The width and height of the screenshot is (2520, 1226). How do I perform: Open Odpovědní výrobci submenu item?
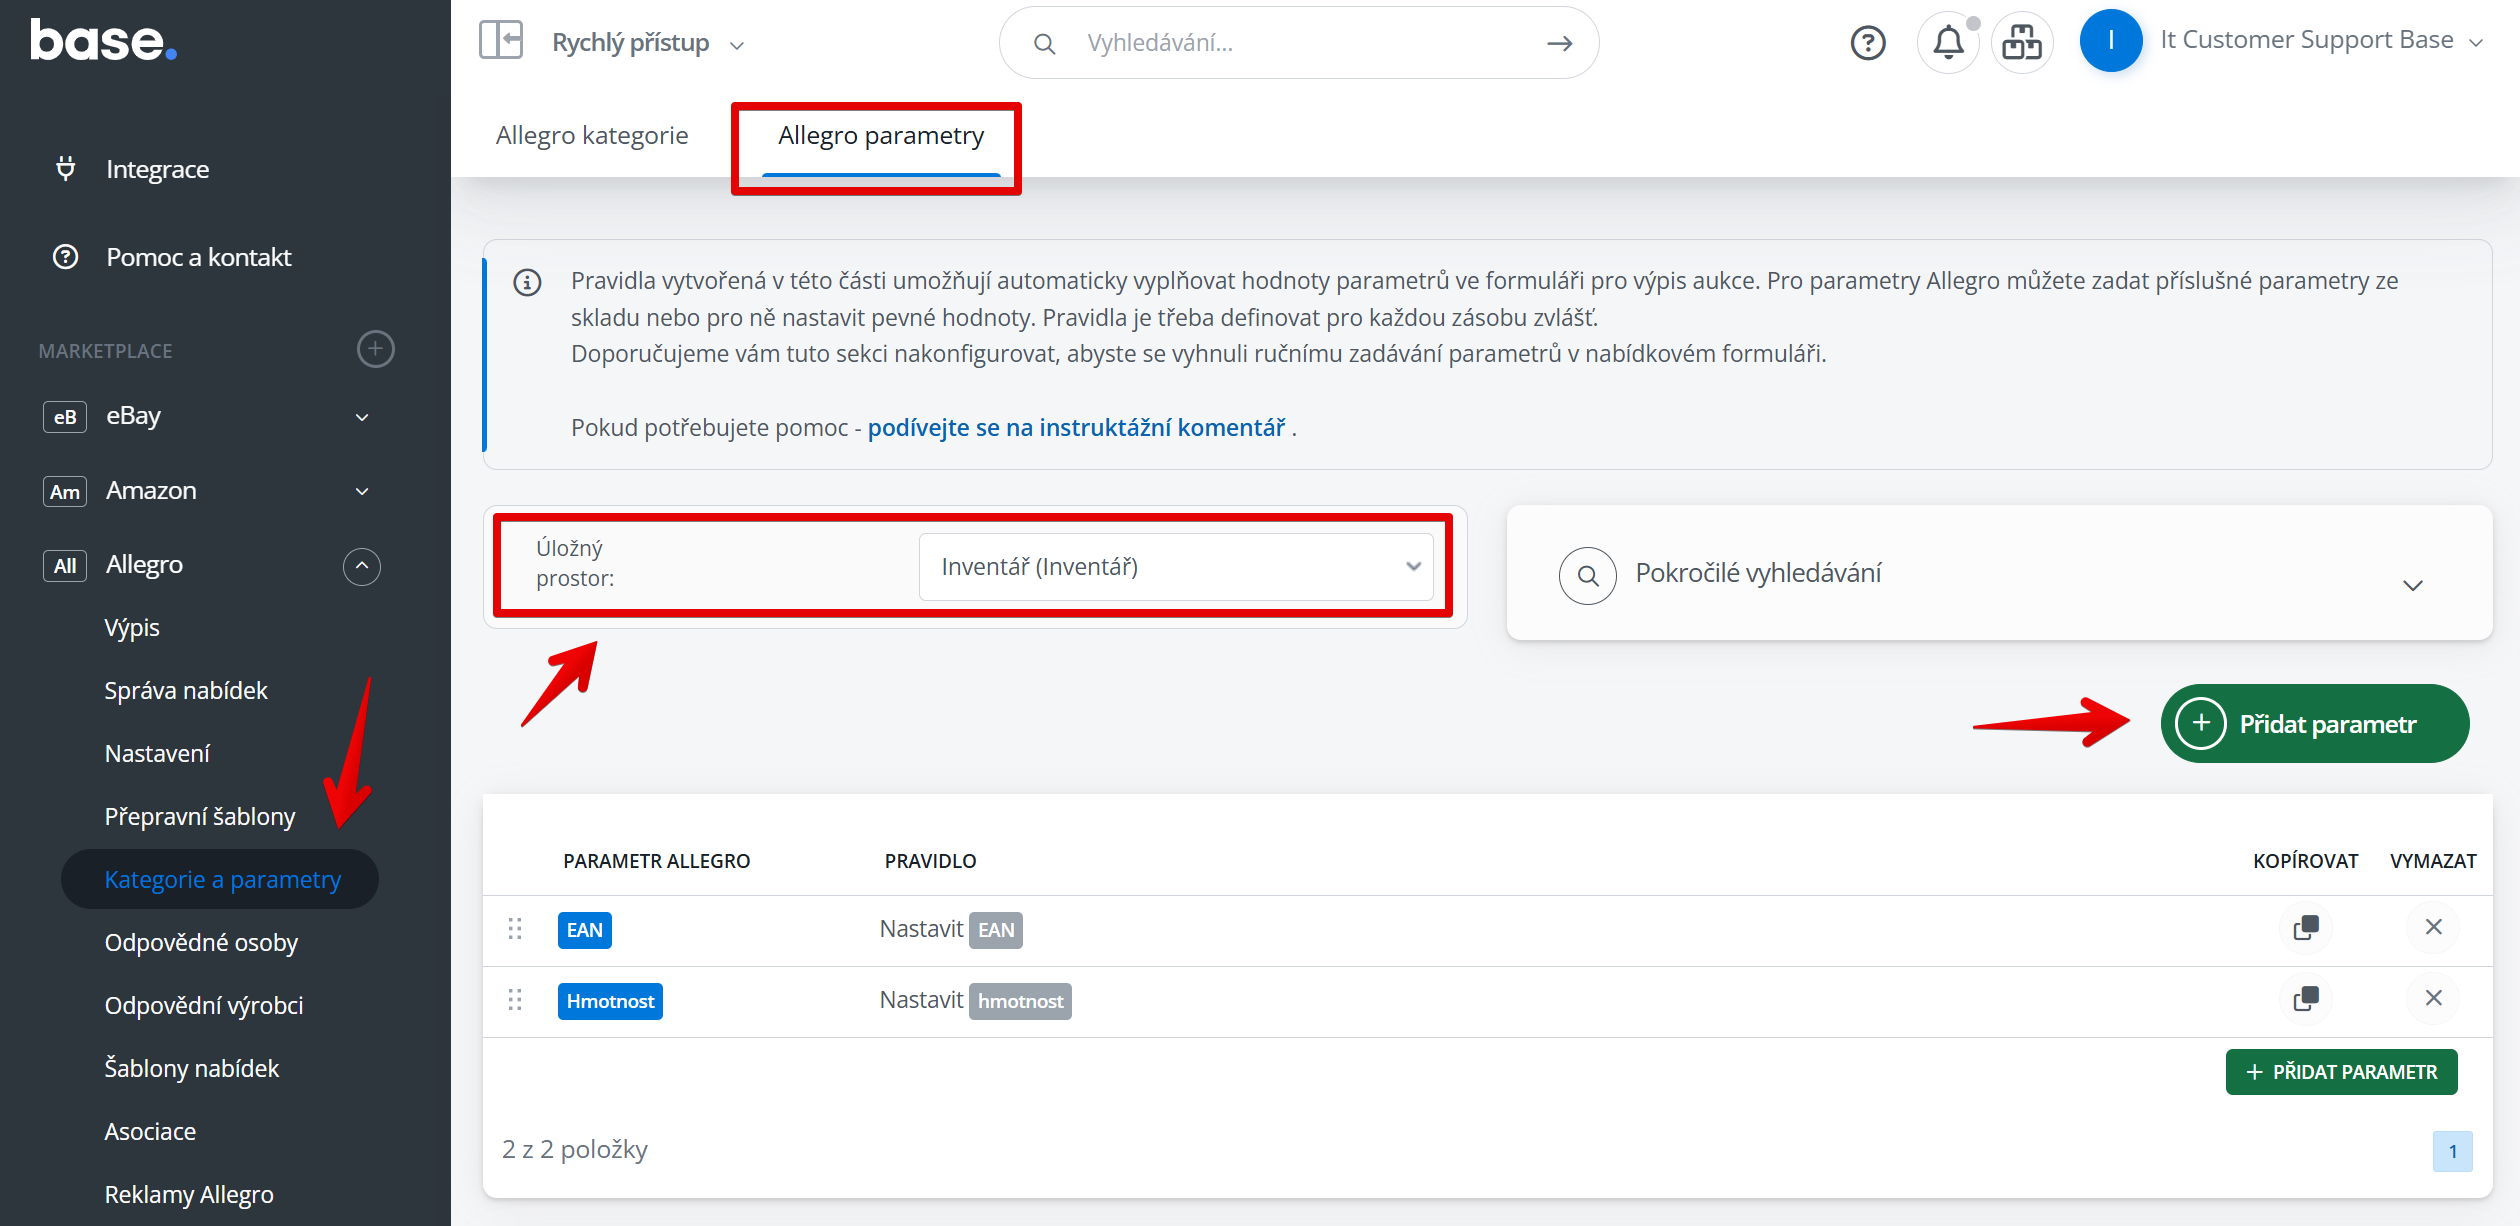coord(204,1006)
